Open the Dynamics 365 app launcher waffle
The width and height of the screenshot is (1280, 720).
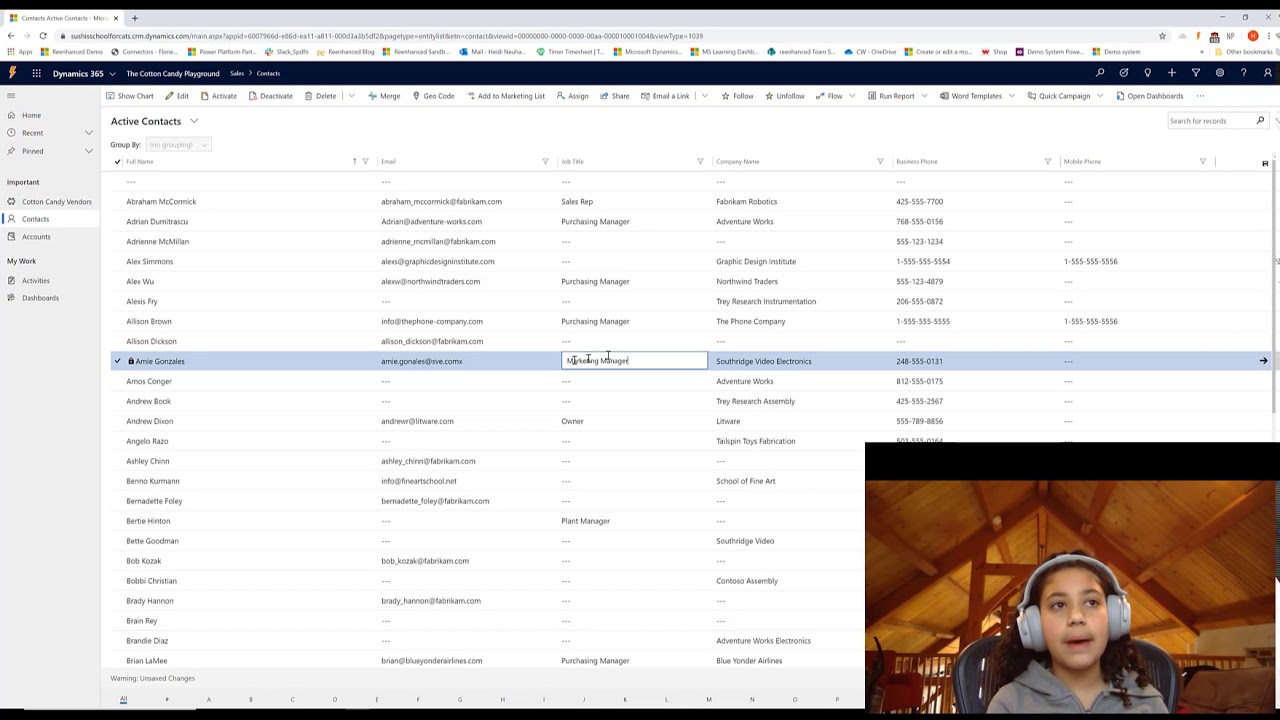tap(36, 73)
